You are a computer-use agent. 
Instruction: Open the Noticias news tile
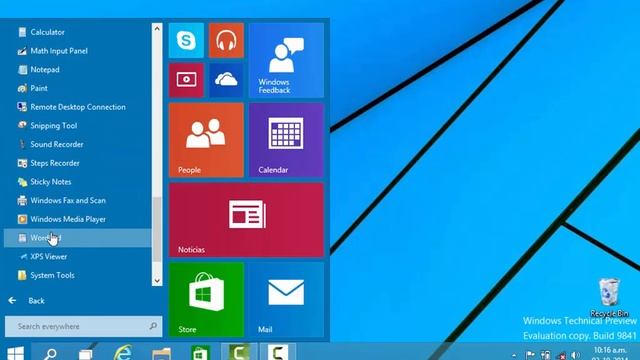(x=246, y=220)
